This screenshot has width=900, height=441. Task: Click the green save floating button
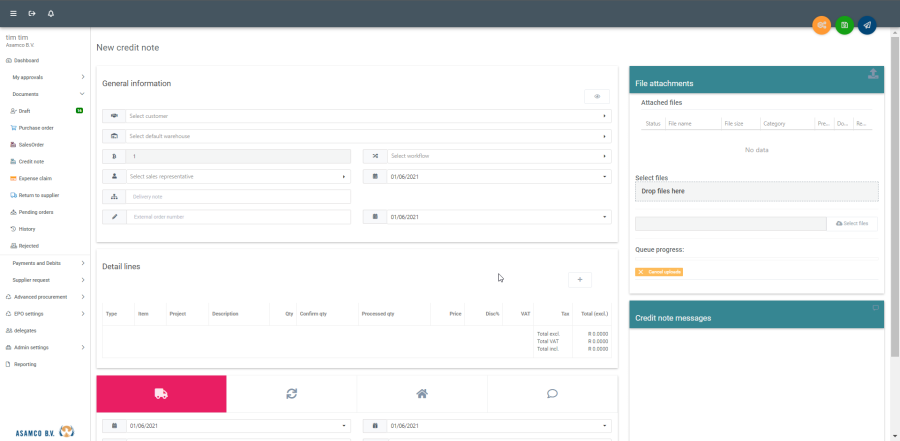[844, 25]
